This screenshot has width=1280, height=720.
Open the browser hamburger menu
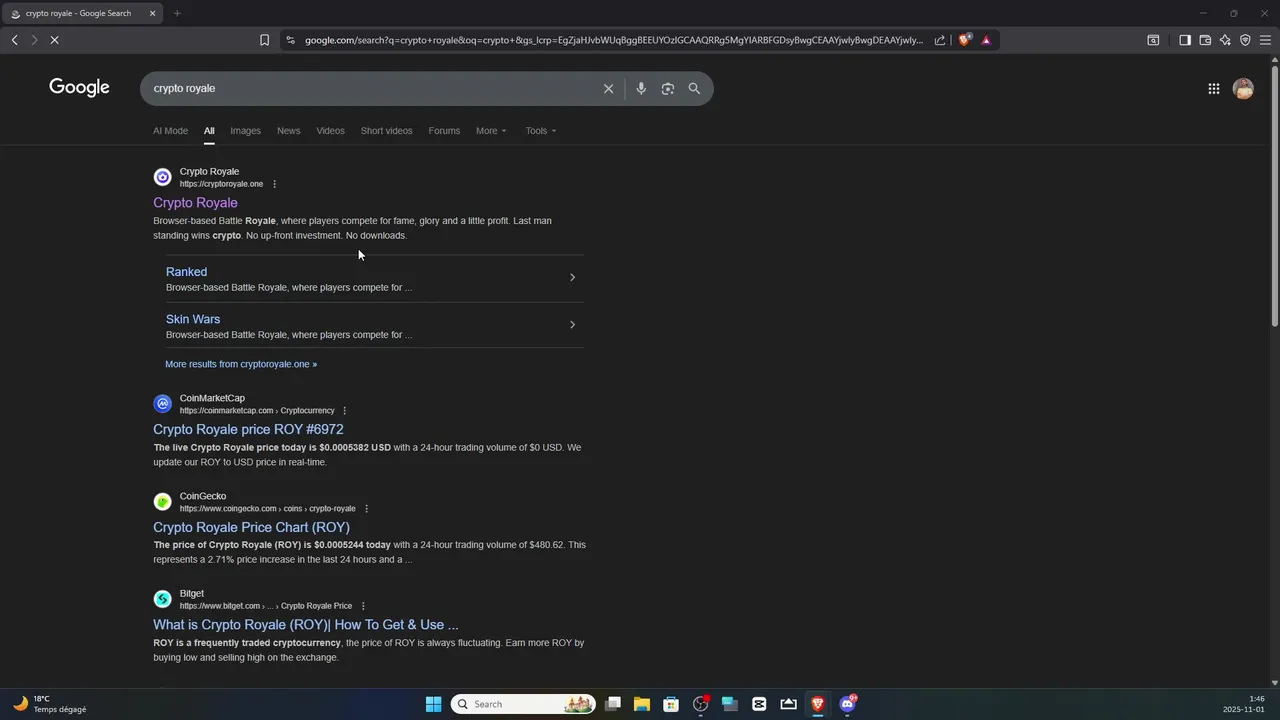pos(1265,40)
